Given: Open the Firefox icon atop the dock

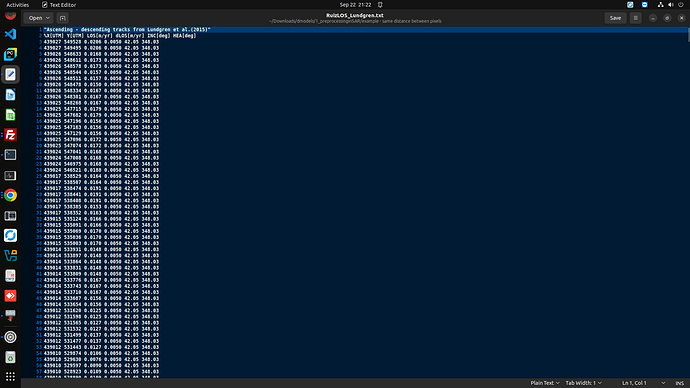Looking at the screenshot, I should point(10,15).
